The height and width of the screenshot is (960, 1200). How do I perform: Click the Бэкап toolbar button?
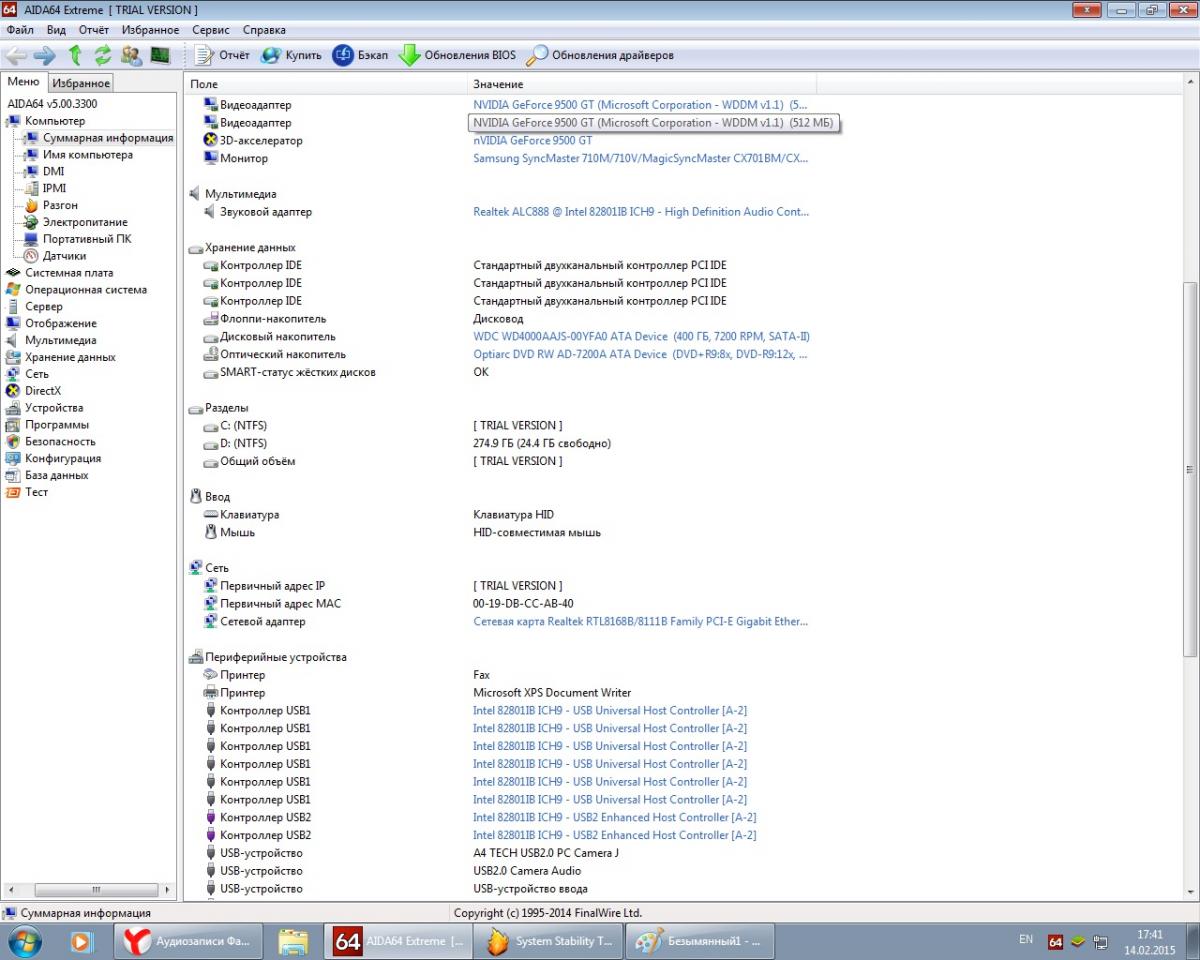coord(360,55)
